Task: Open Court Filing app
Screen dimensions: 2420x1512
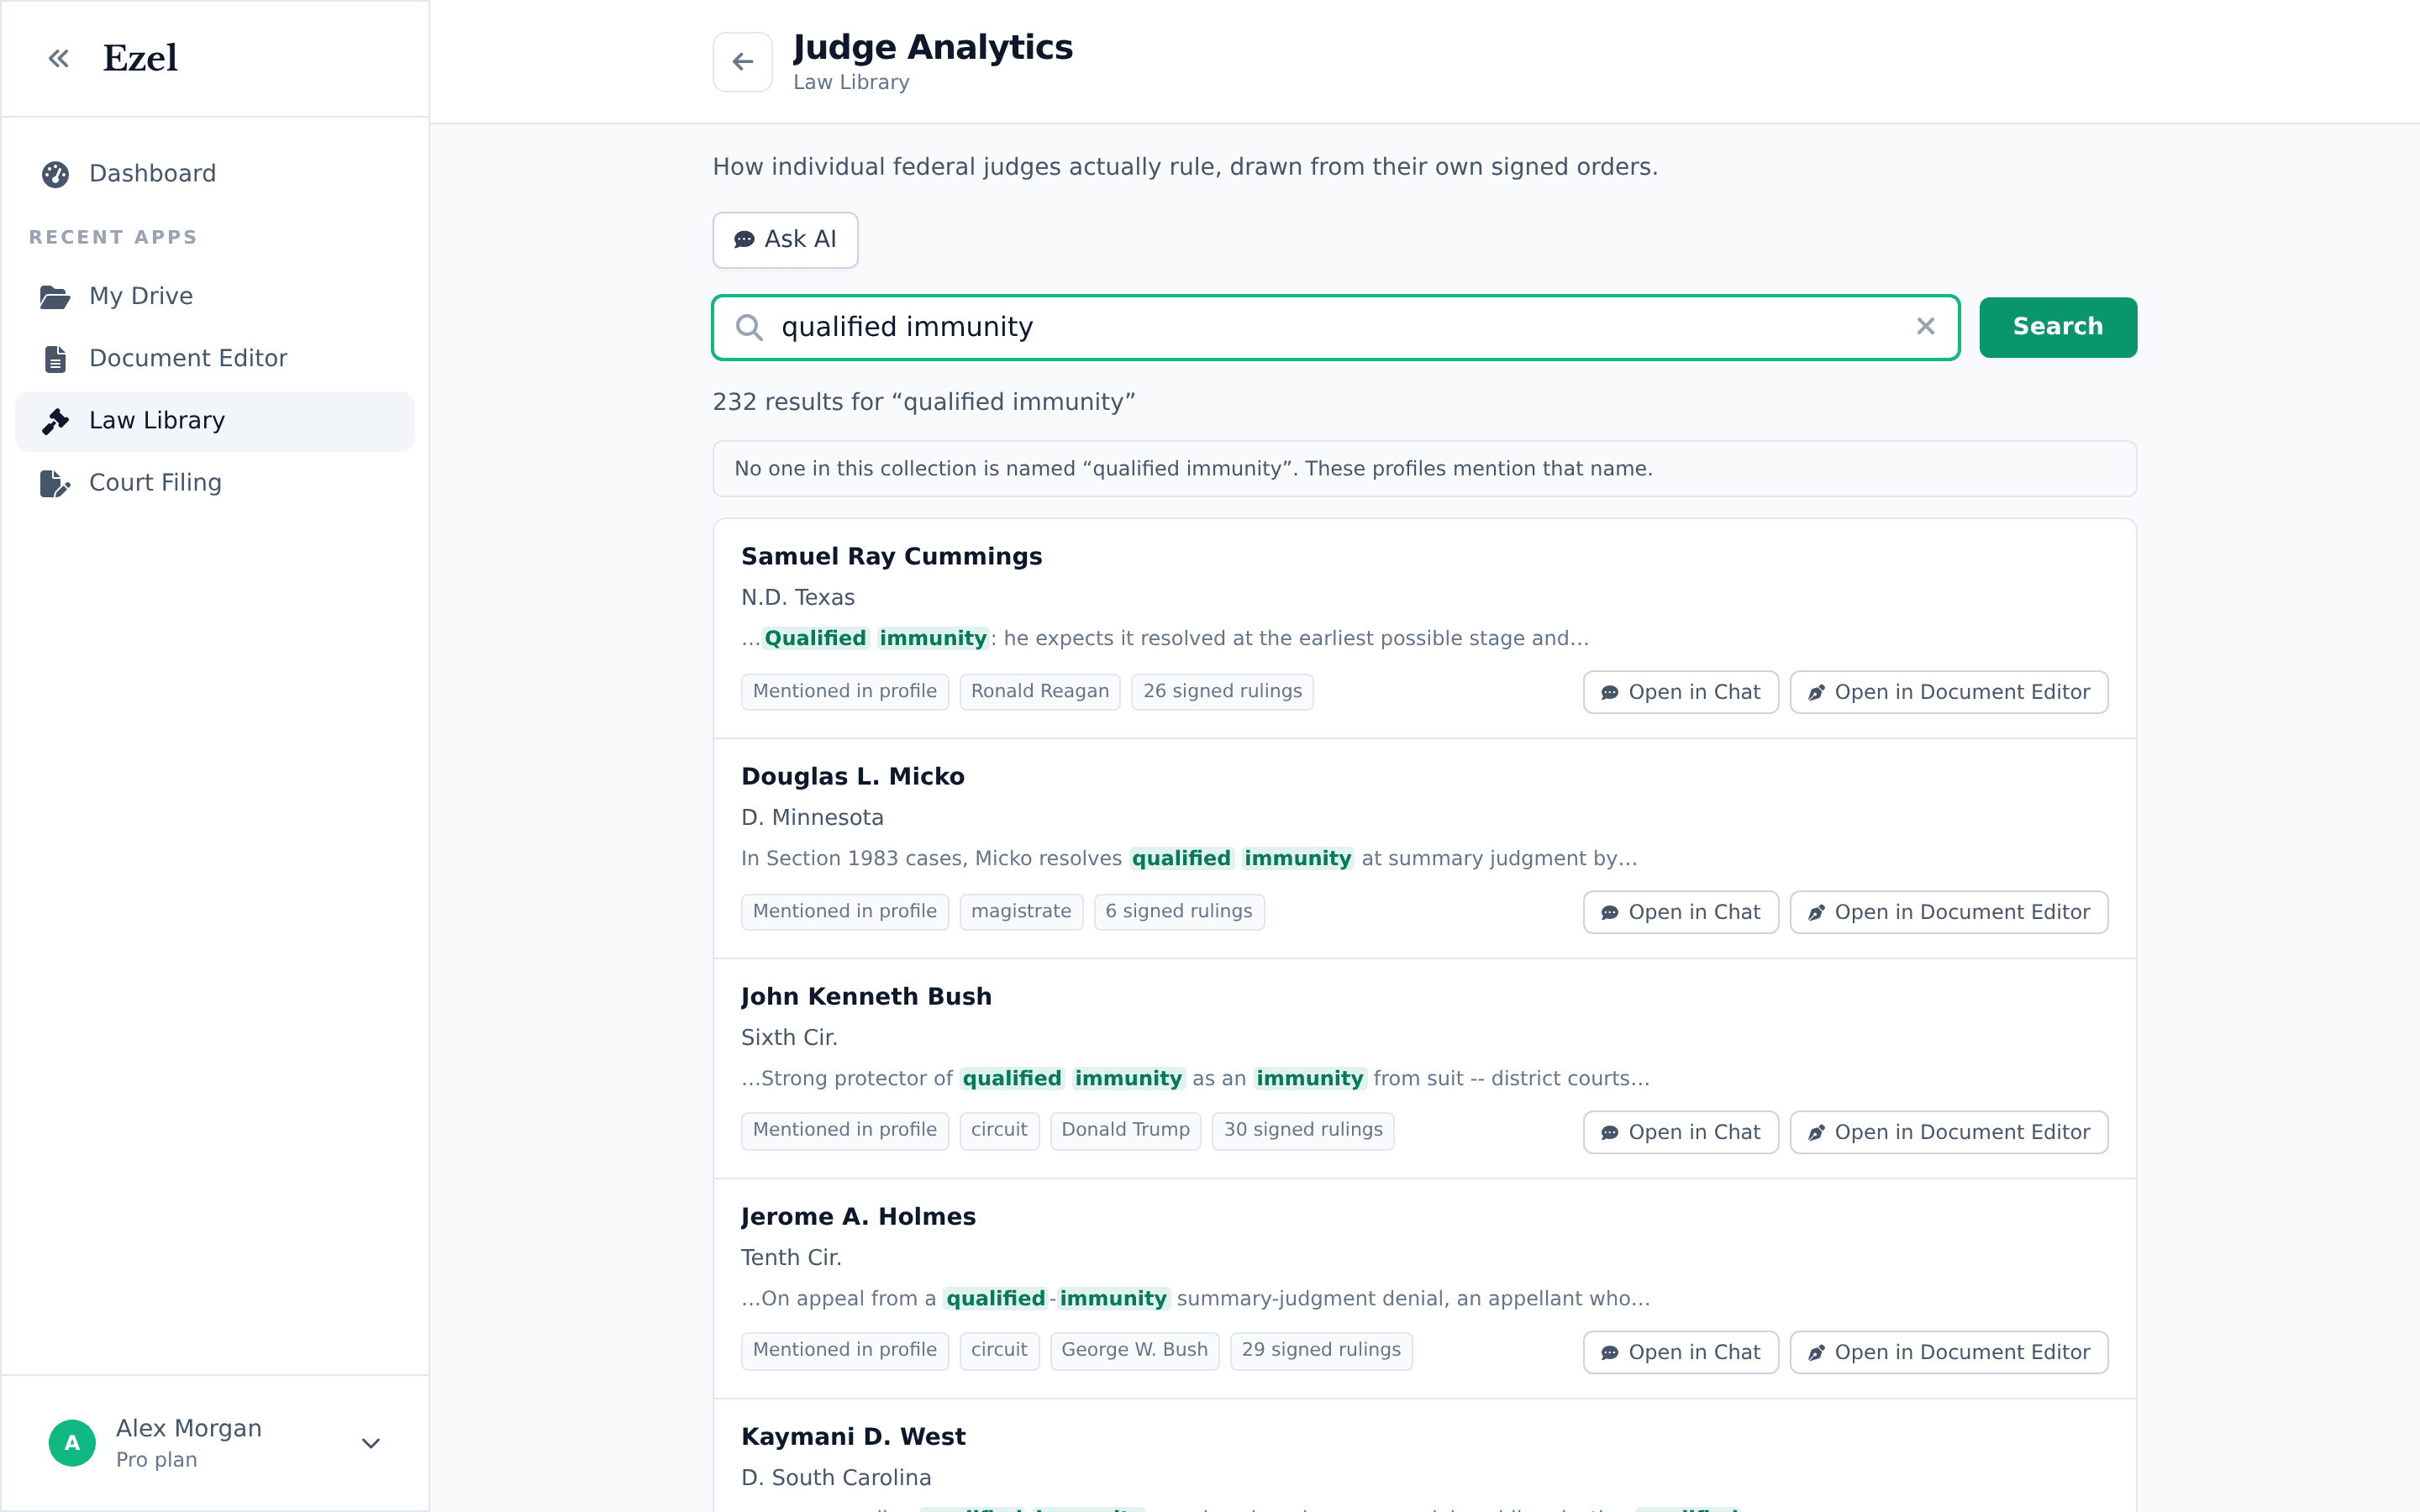Action: coord(215,483)
